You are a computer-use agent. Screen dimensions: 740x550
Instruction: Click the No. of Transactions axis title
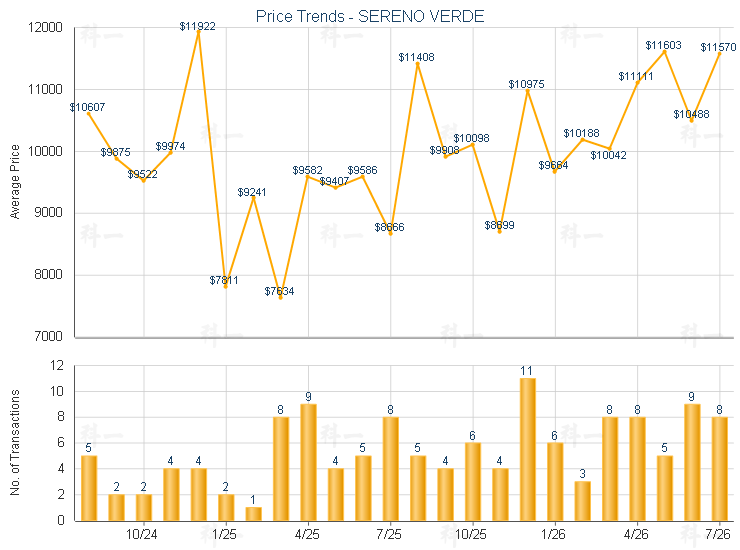15,442
